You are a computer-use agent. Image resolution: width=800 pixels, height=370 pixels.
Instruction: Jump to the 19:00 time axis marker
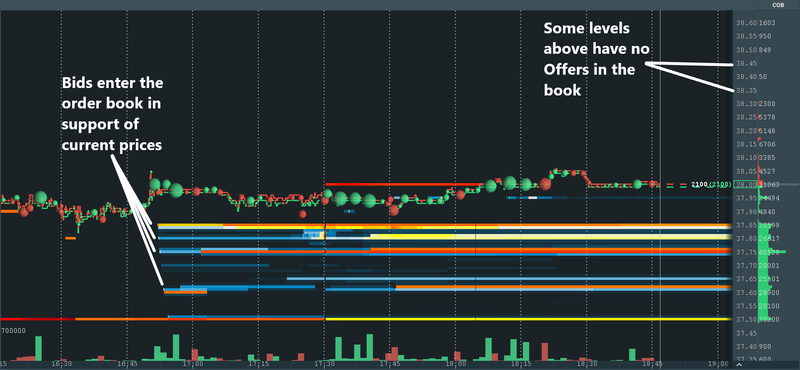coord(719,364)
